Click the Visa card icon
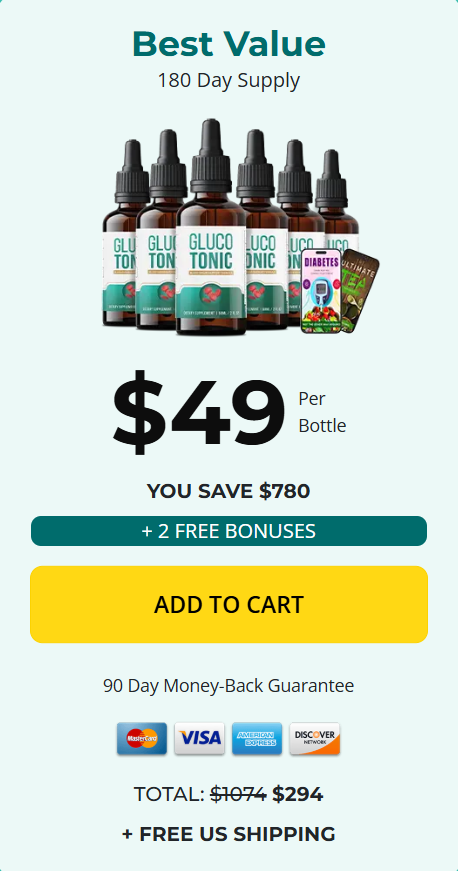 [x=199, y=738]
